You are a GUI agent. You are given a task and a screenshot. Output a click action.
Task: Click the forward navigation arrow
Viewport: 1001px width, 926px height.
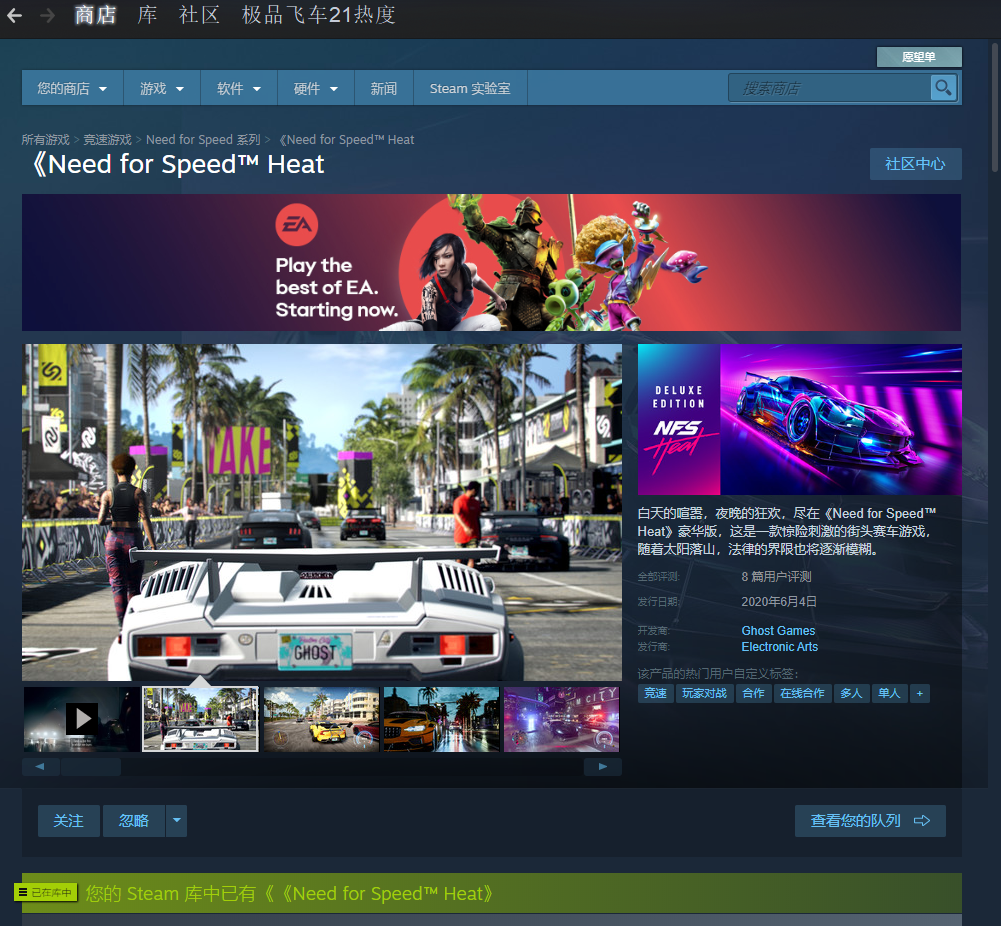tap(47, 16)
